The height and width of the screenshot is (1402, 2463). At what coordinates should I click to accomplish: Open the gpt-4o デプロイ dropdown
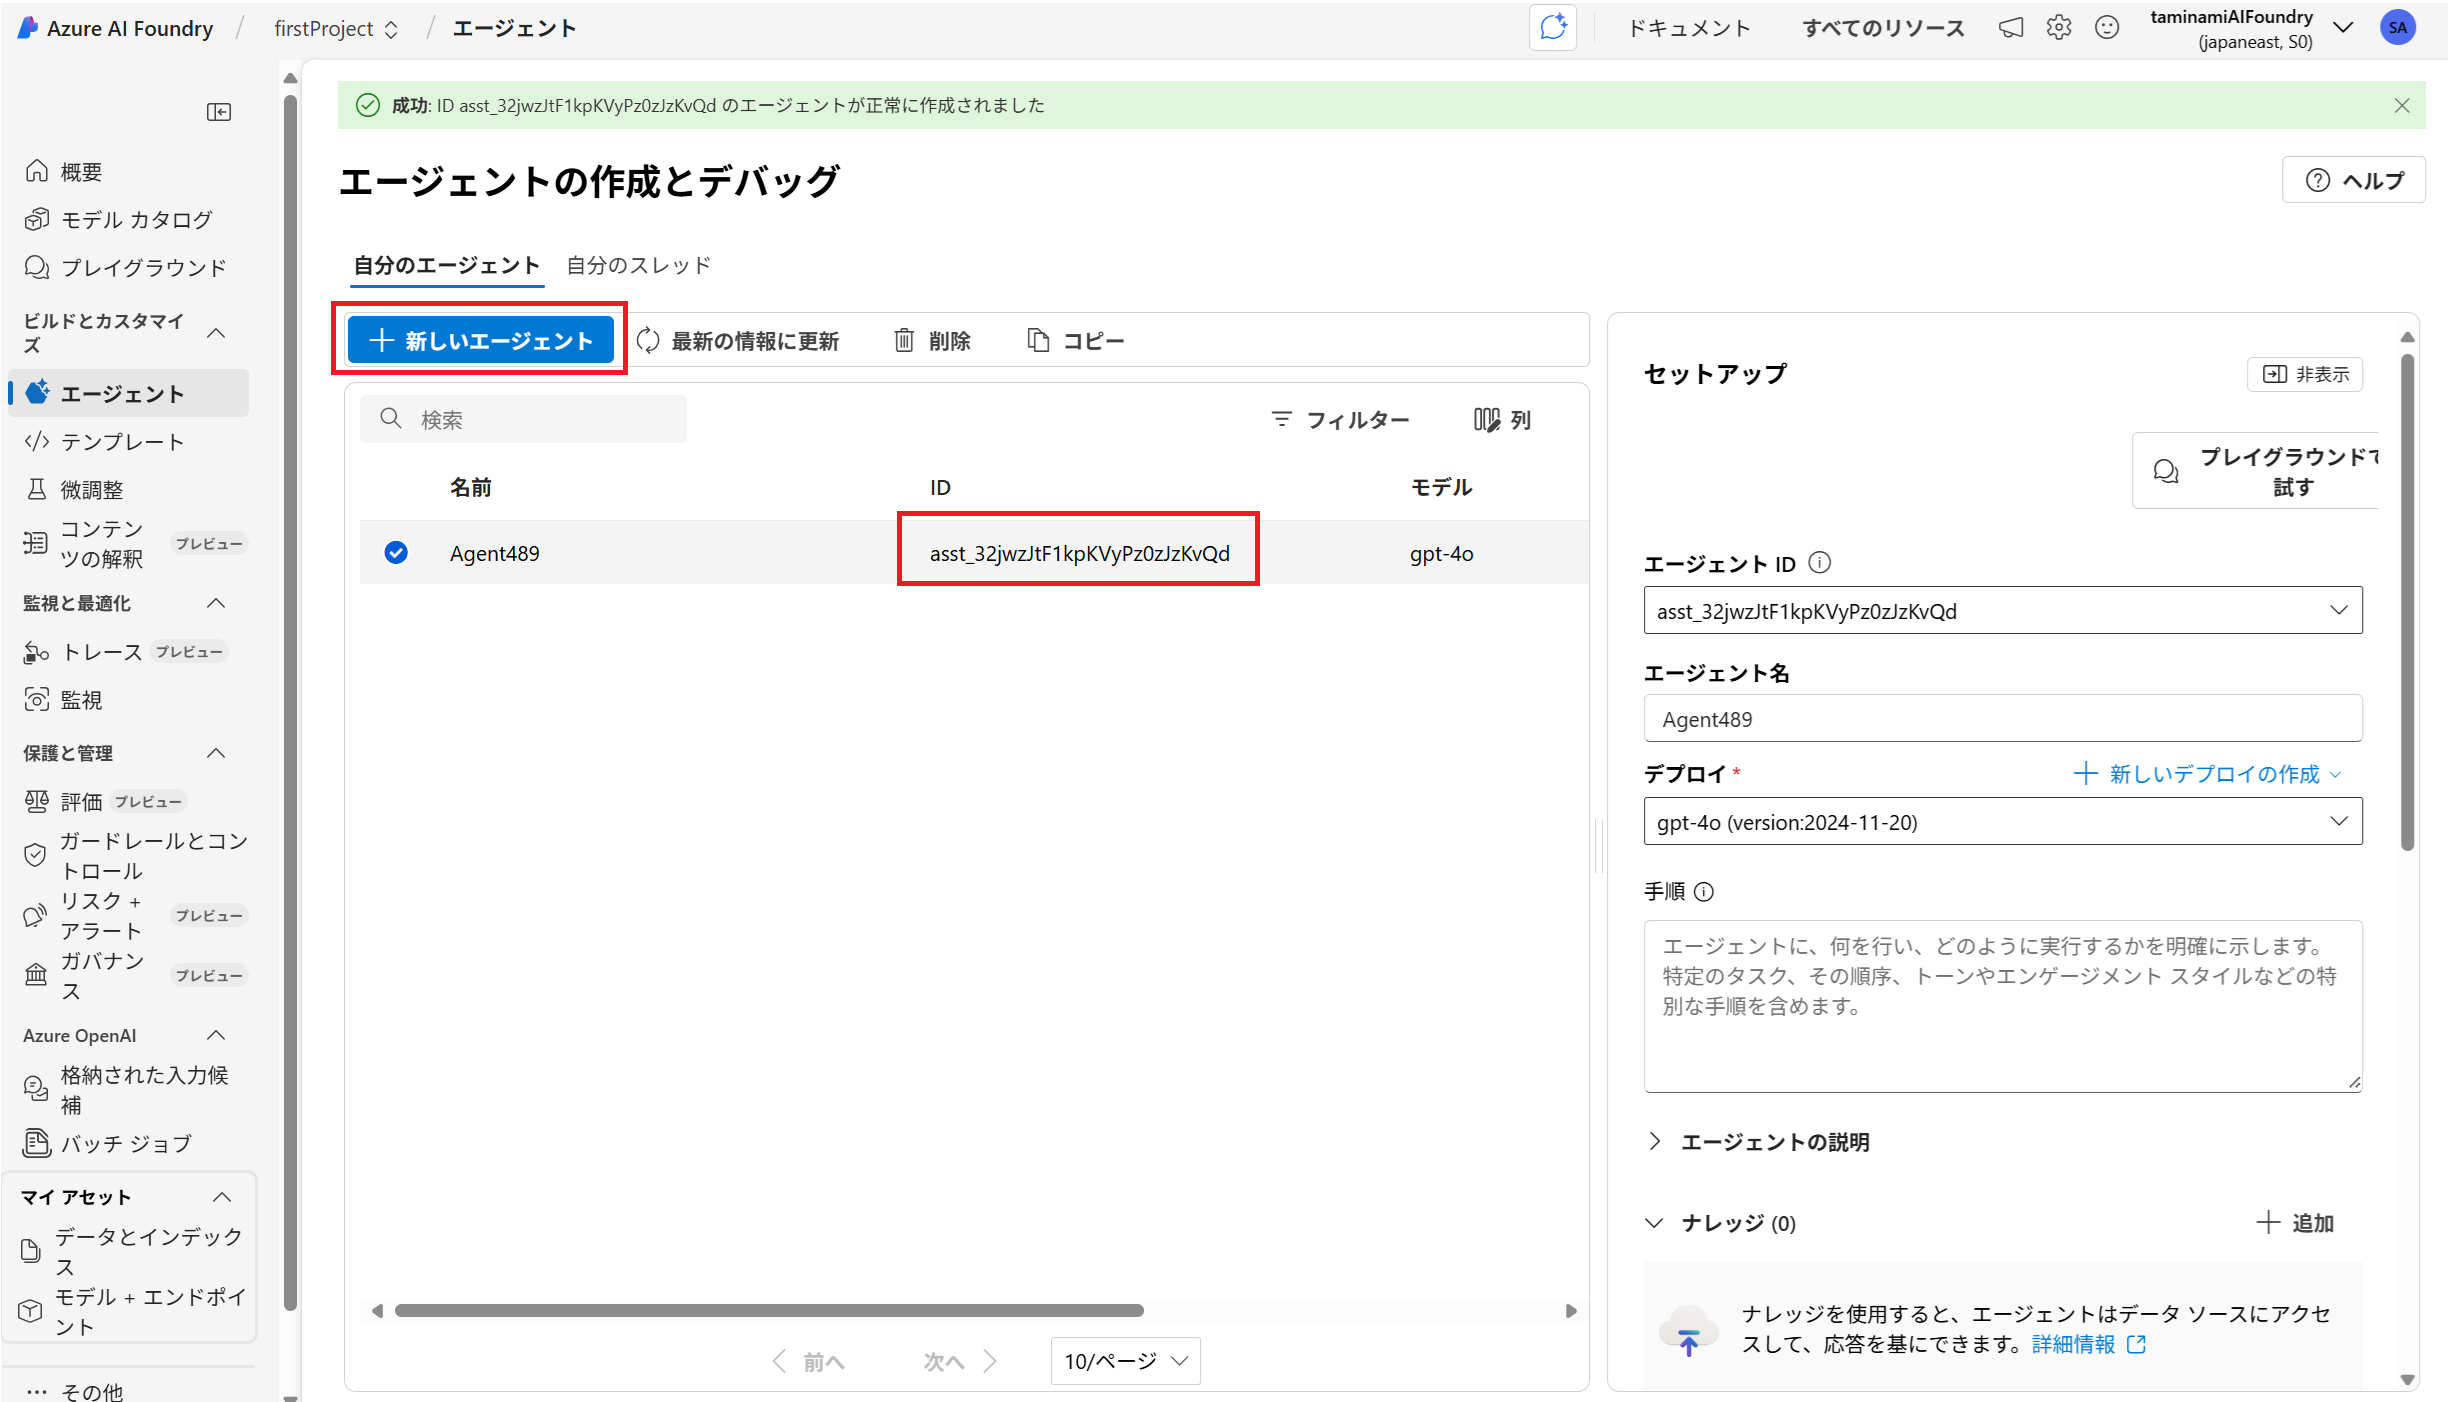(x=2338, y=821)
